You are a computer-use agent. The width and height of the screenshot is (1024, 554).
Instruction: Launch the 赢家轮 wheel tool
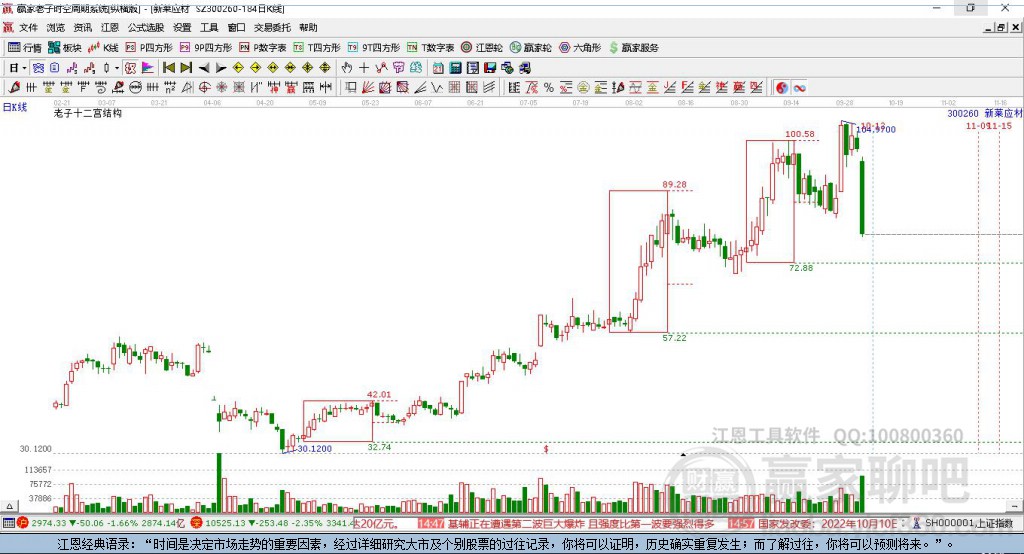(530, 48)
